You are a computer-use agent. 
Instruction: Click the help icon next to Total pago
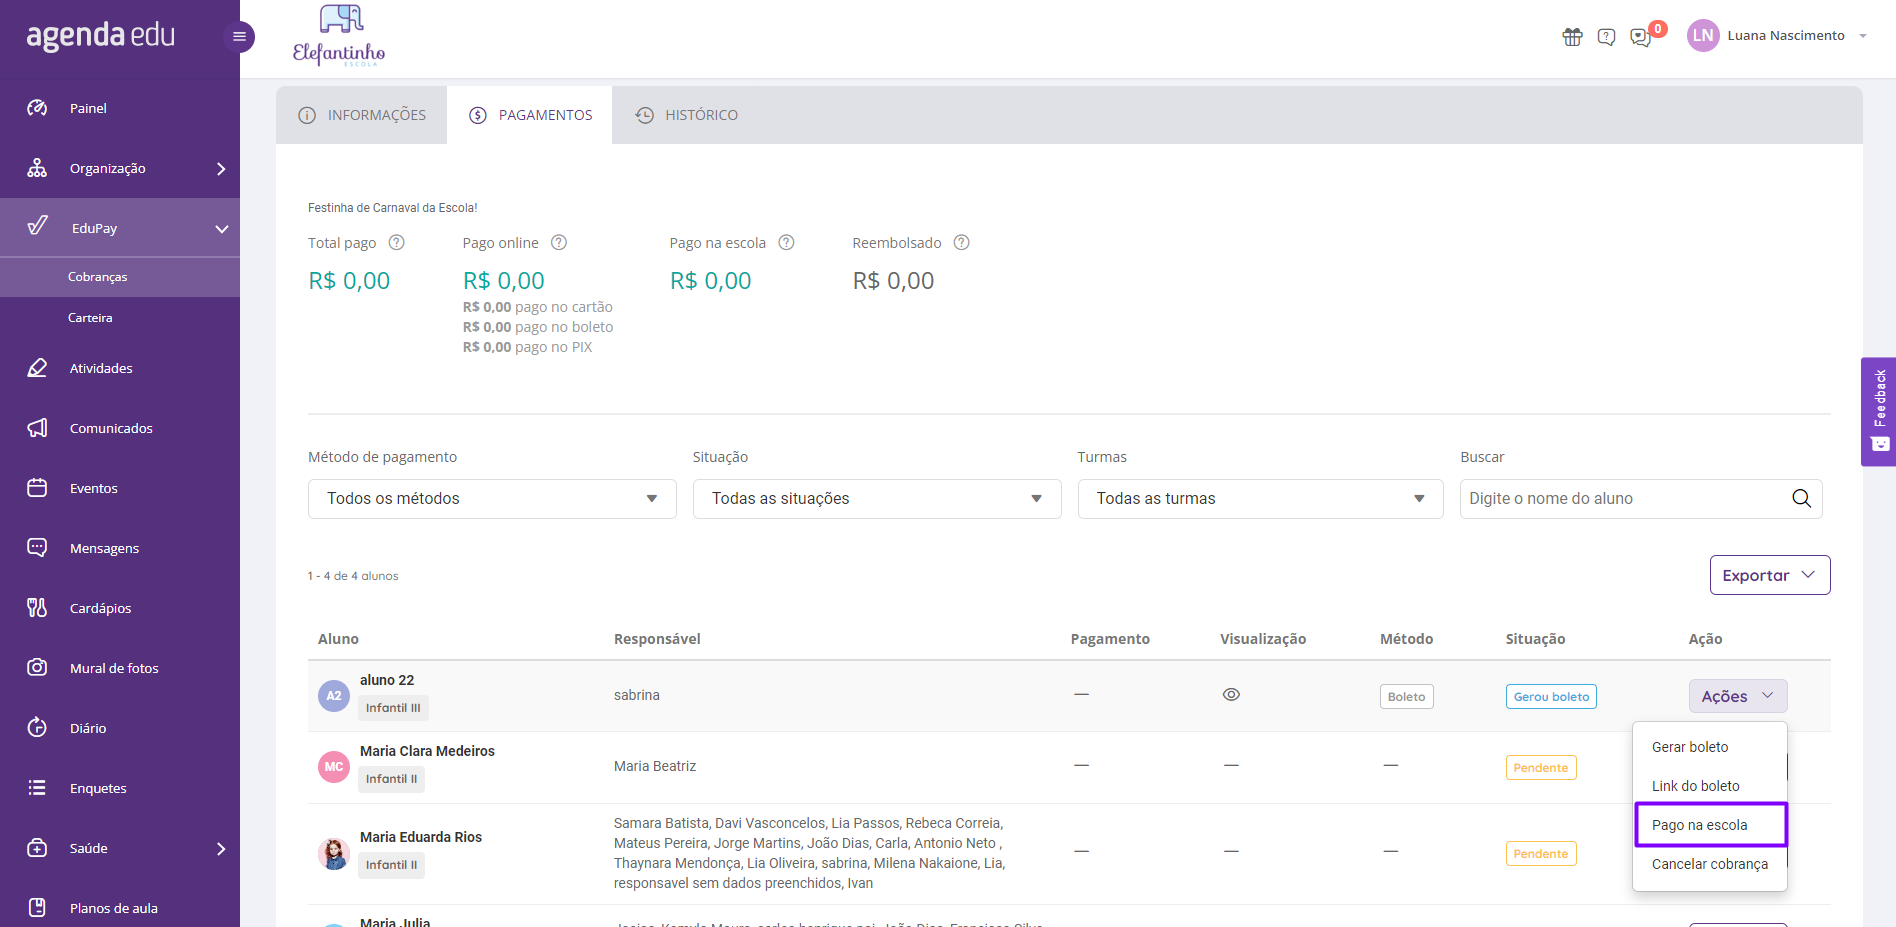(396, 242)
